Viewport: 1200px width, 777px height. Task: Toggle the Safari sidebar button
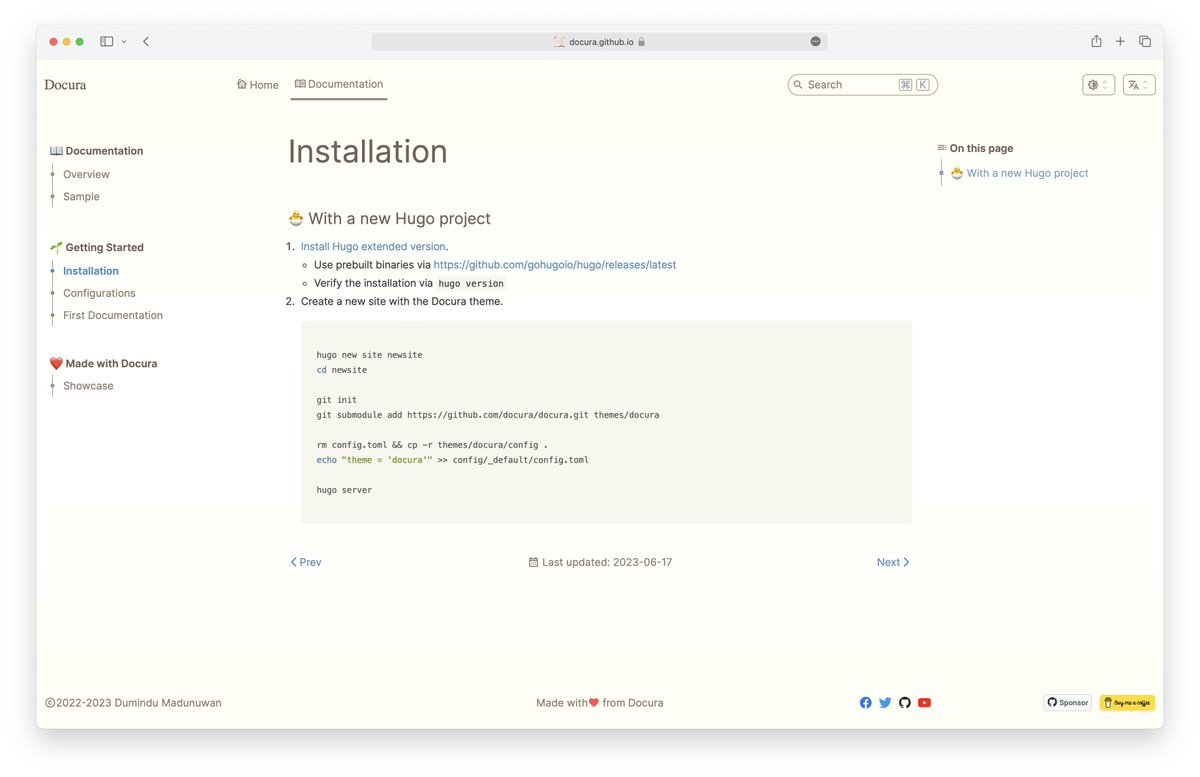106,41
